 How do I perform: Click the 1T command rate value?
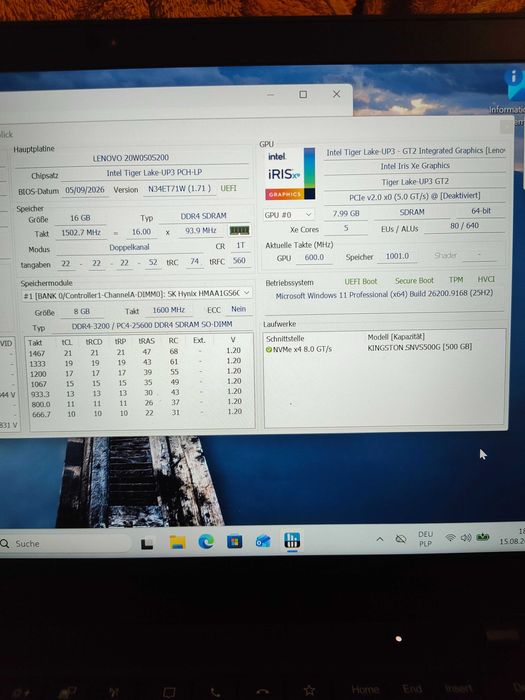point(241,245)
